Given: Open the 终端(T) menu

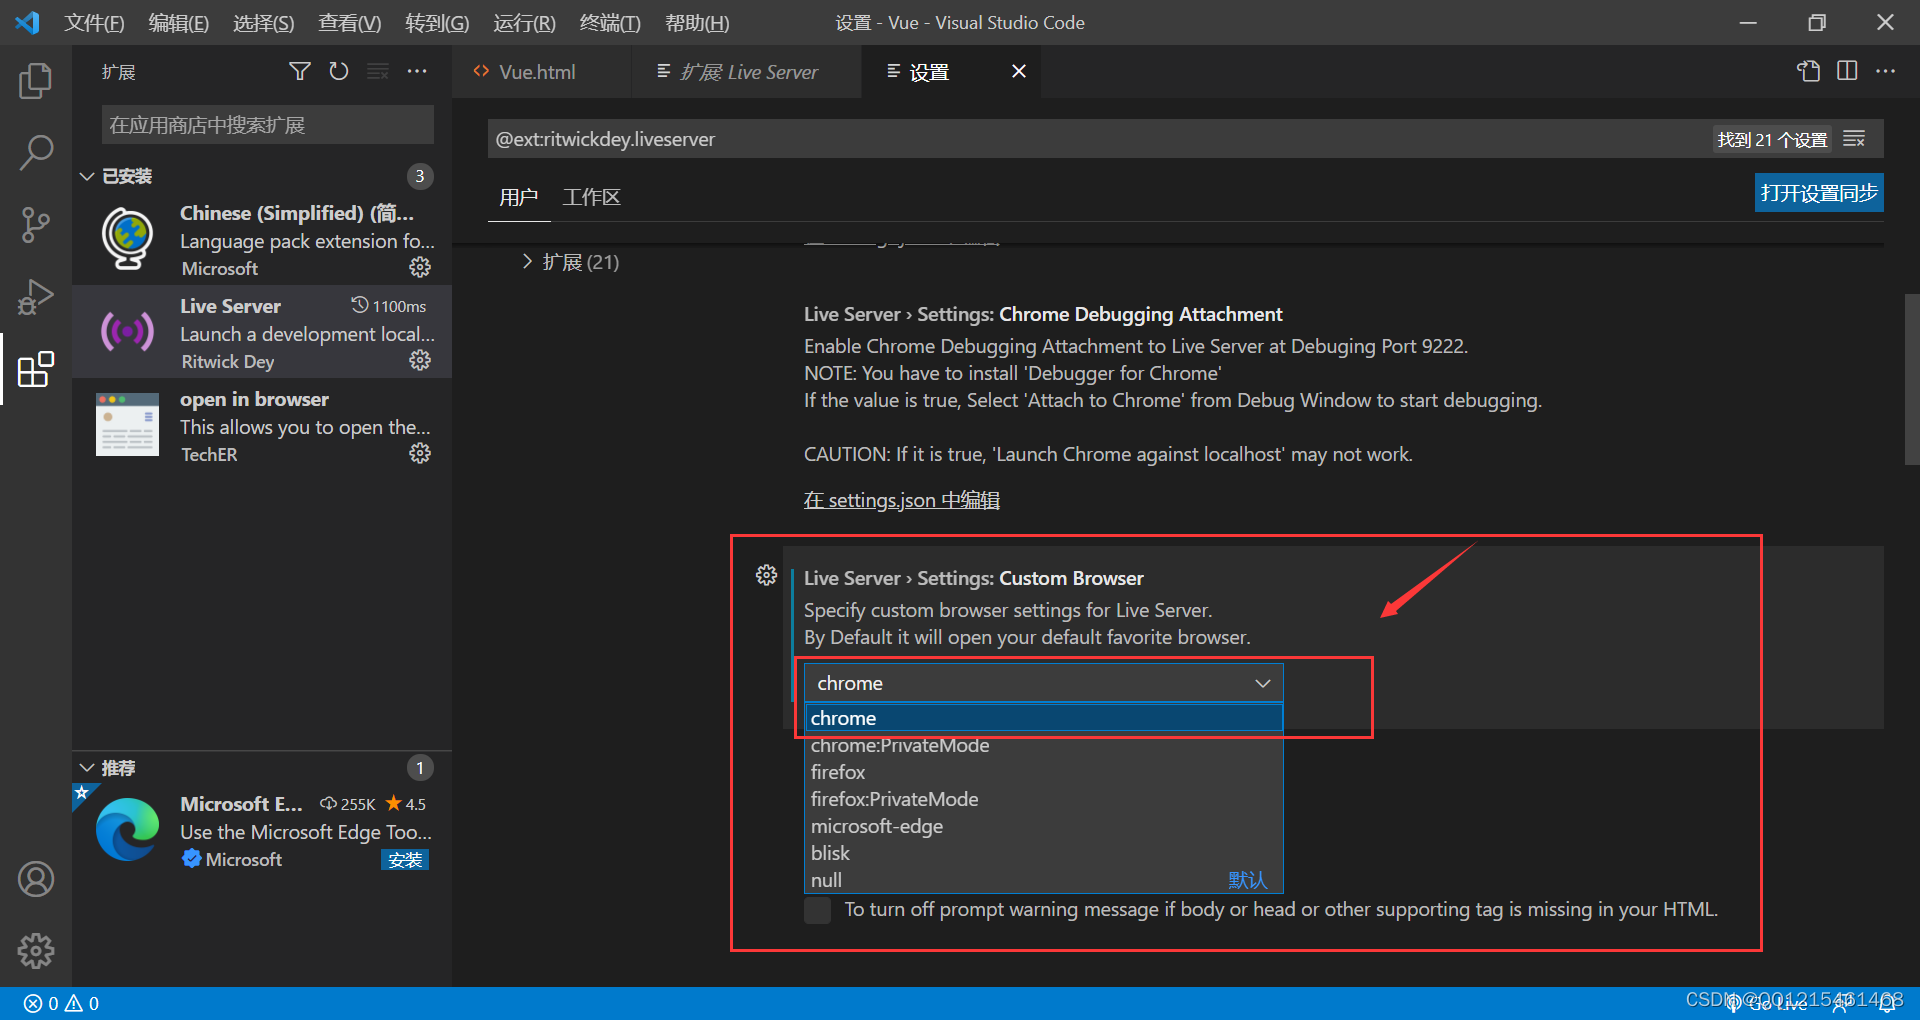Looking at the screenshot, I should click(610, 22).
